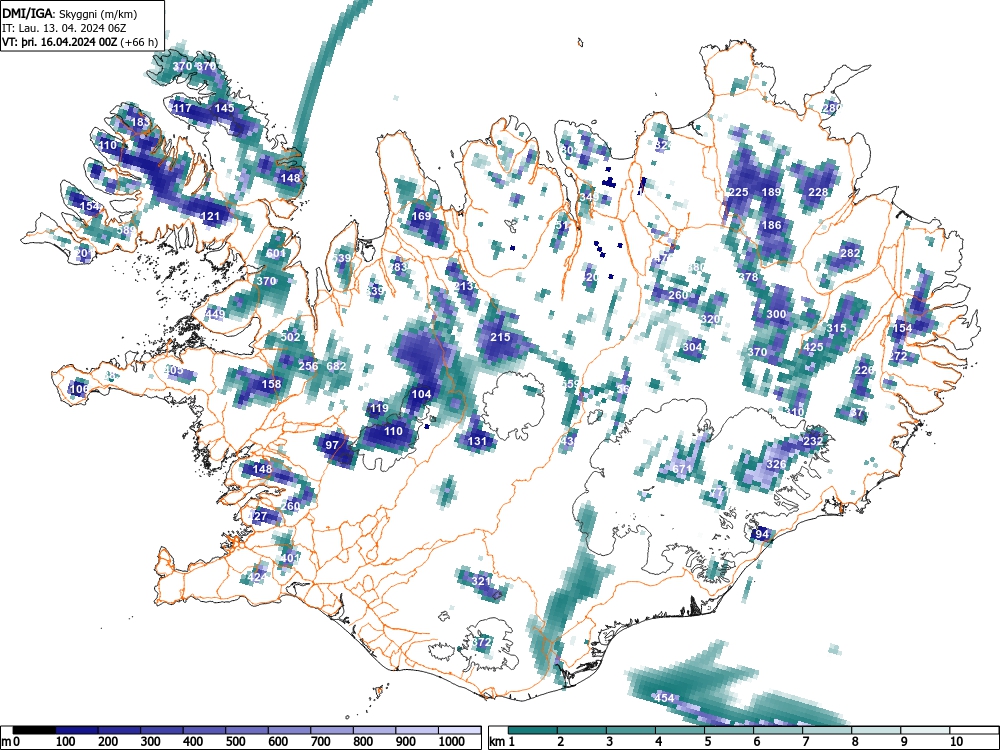Select the 186 value label
The image size is (1000, 750).
771,224
